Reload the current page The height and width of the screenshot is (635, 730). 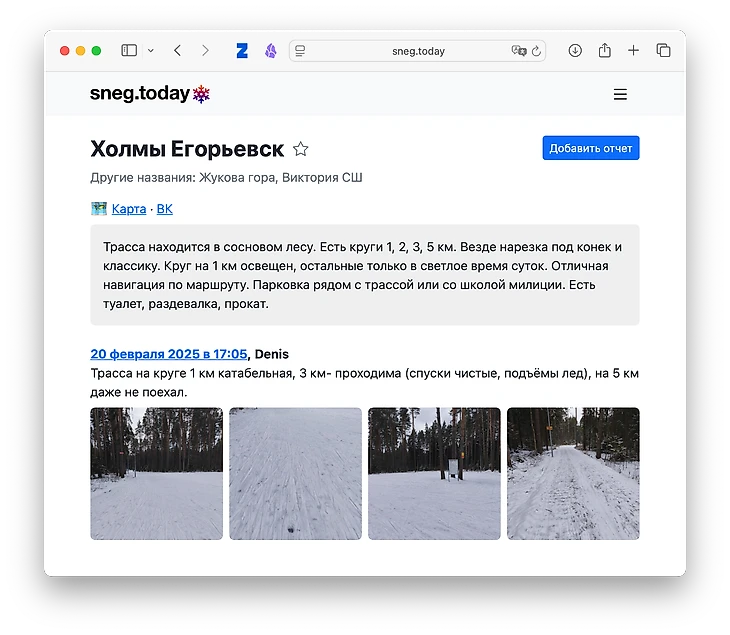pos(537,51)
